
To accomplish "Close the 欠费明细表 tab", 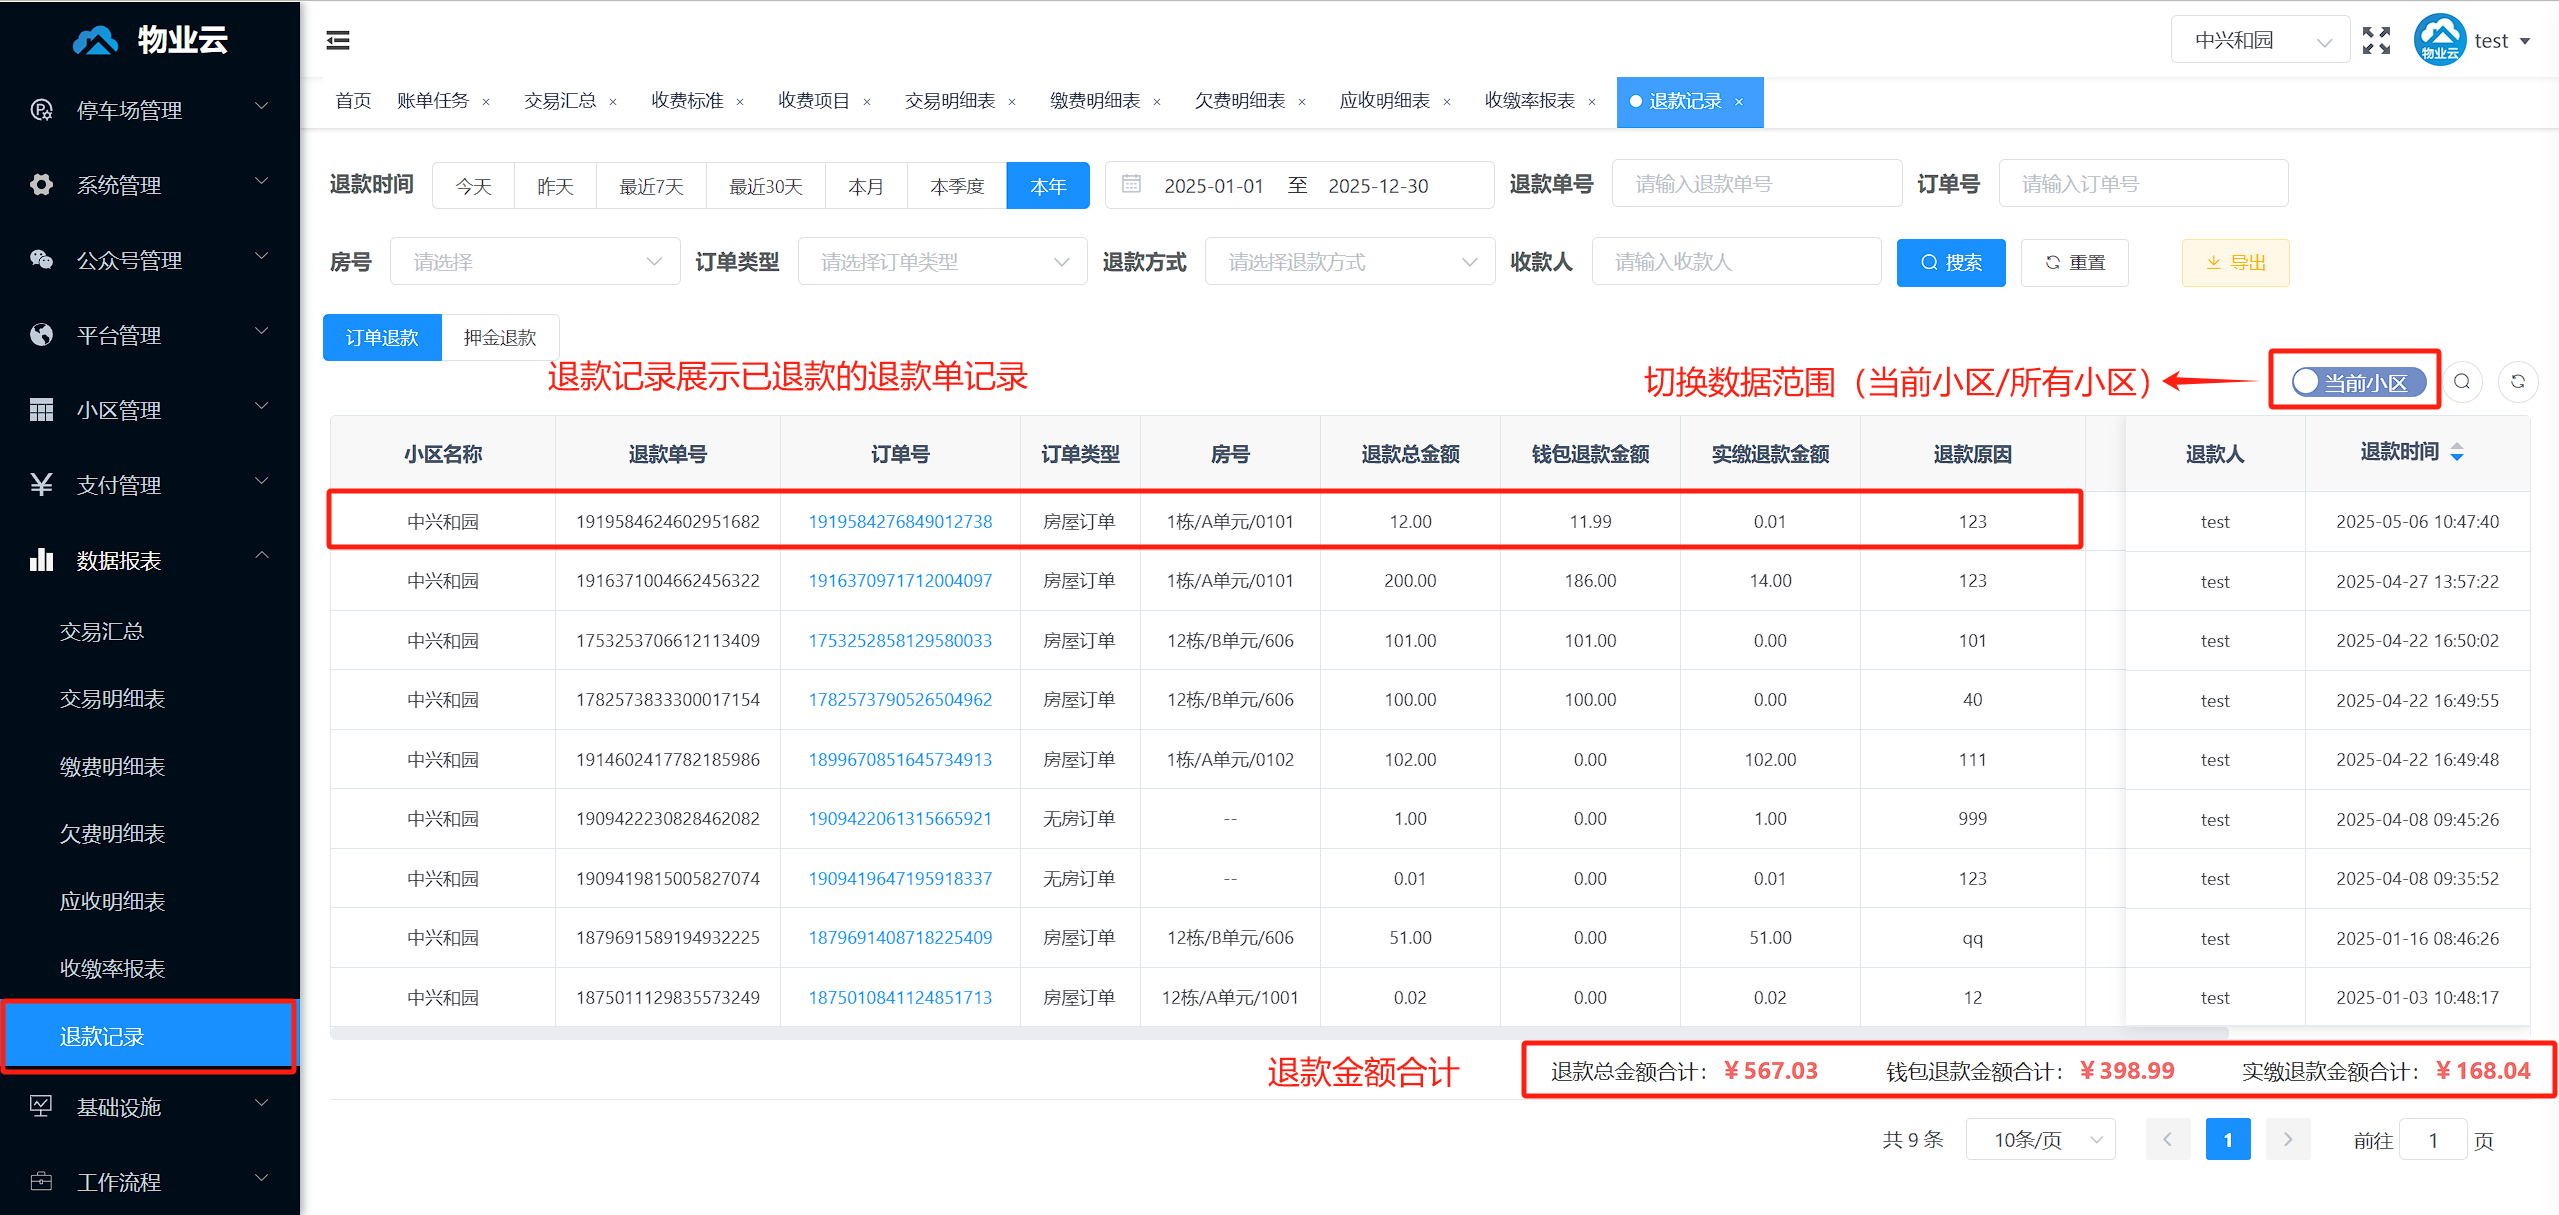I will coord(1302,102).
